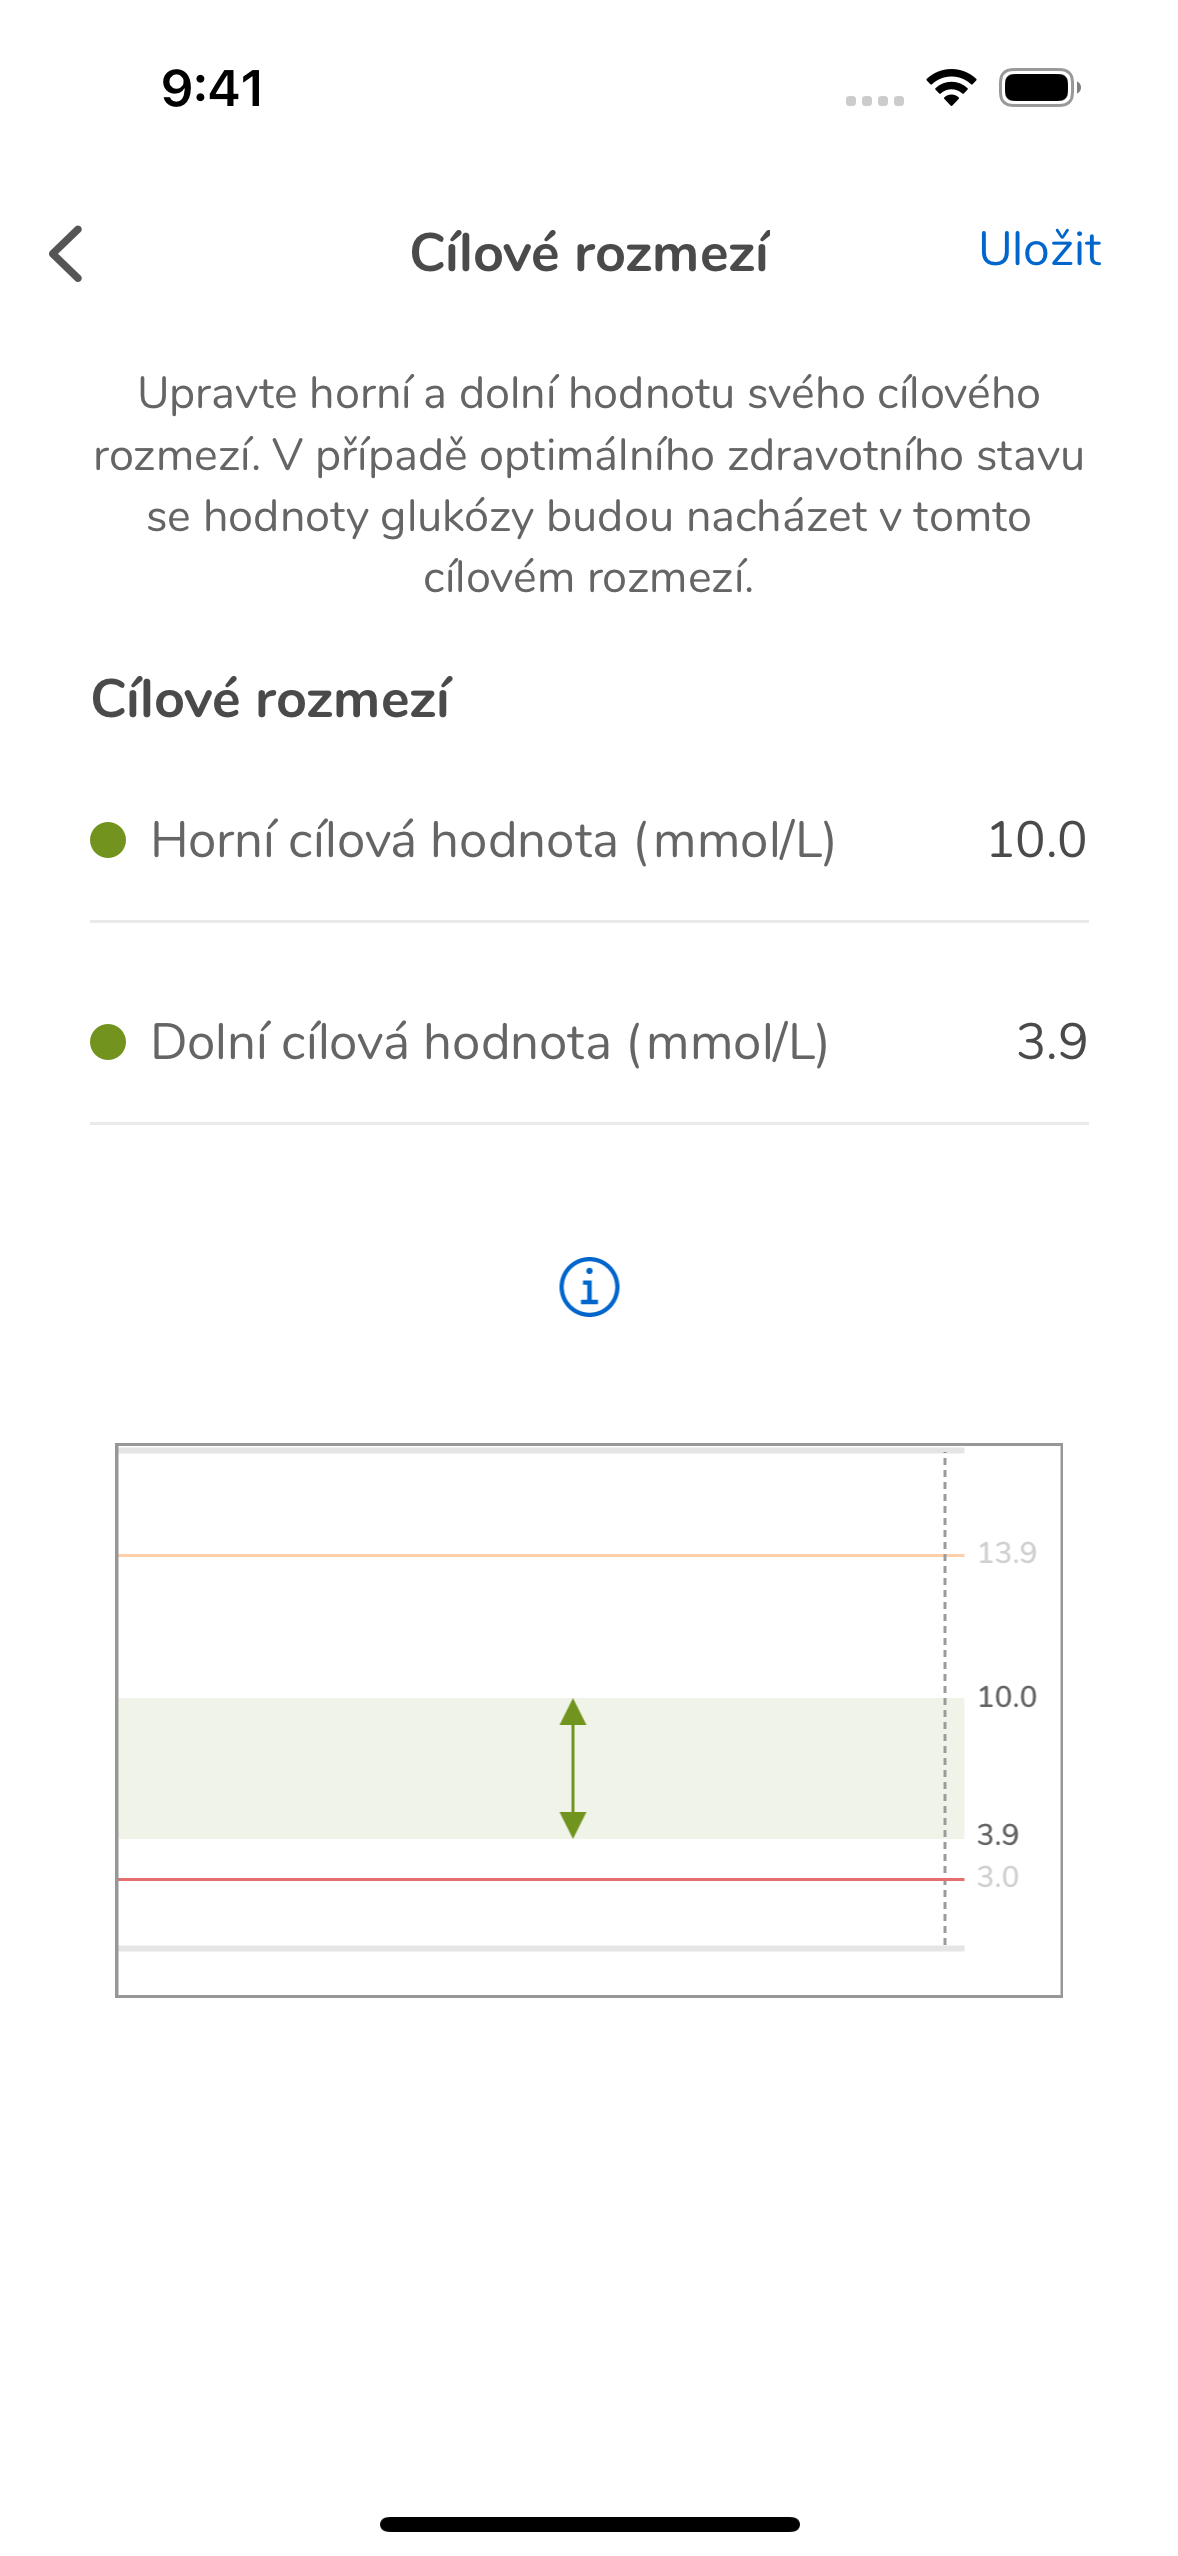Tap the red 3.0 threshold line

[x=541, y=1879]
